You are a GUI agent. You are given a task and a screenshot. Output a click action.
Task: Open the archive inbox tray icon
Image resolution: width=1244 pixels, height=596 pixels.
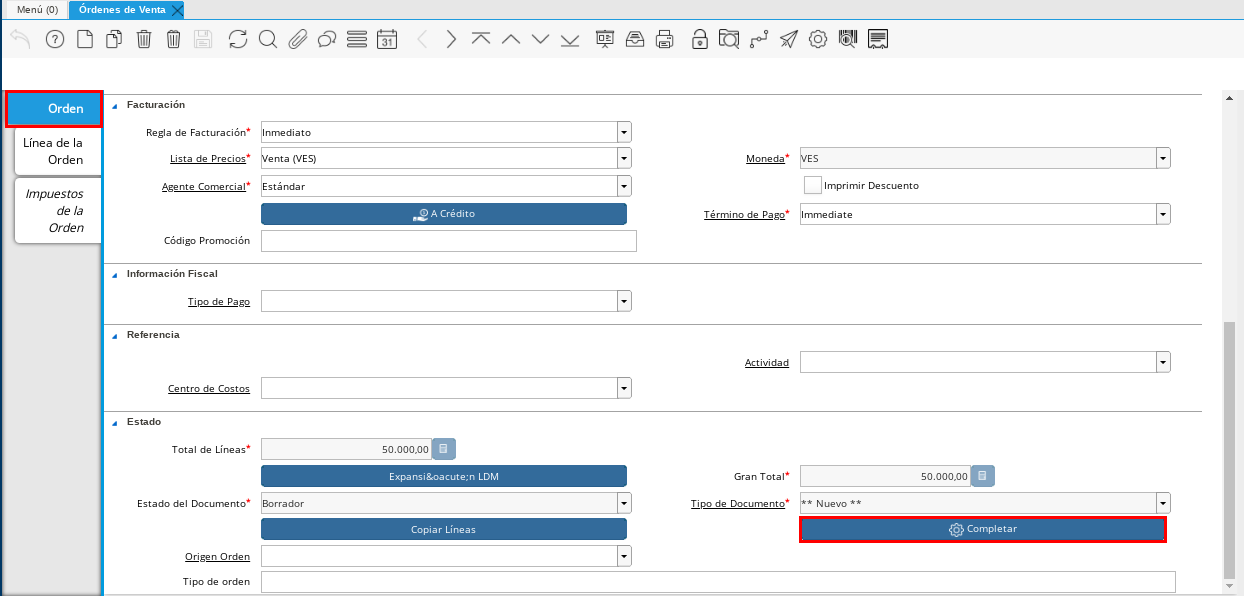click(x=635, y=39)
